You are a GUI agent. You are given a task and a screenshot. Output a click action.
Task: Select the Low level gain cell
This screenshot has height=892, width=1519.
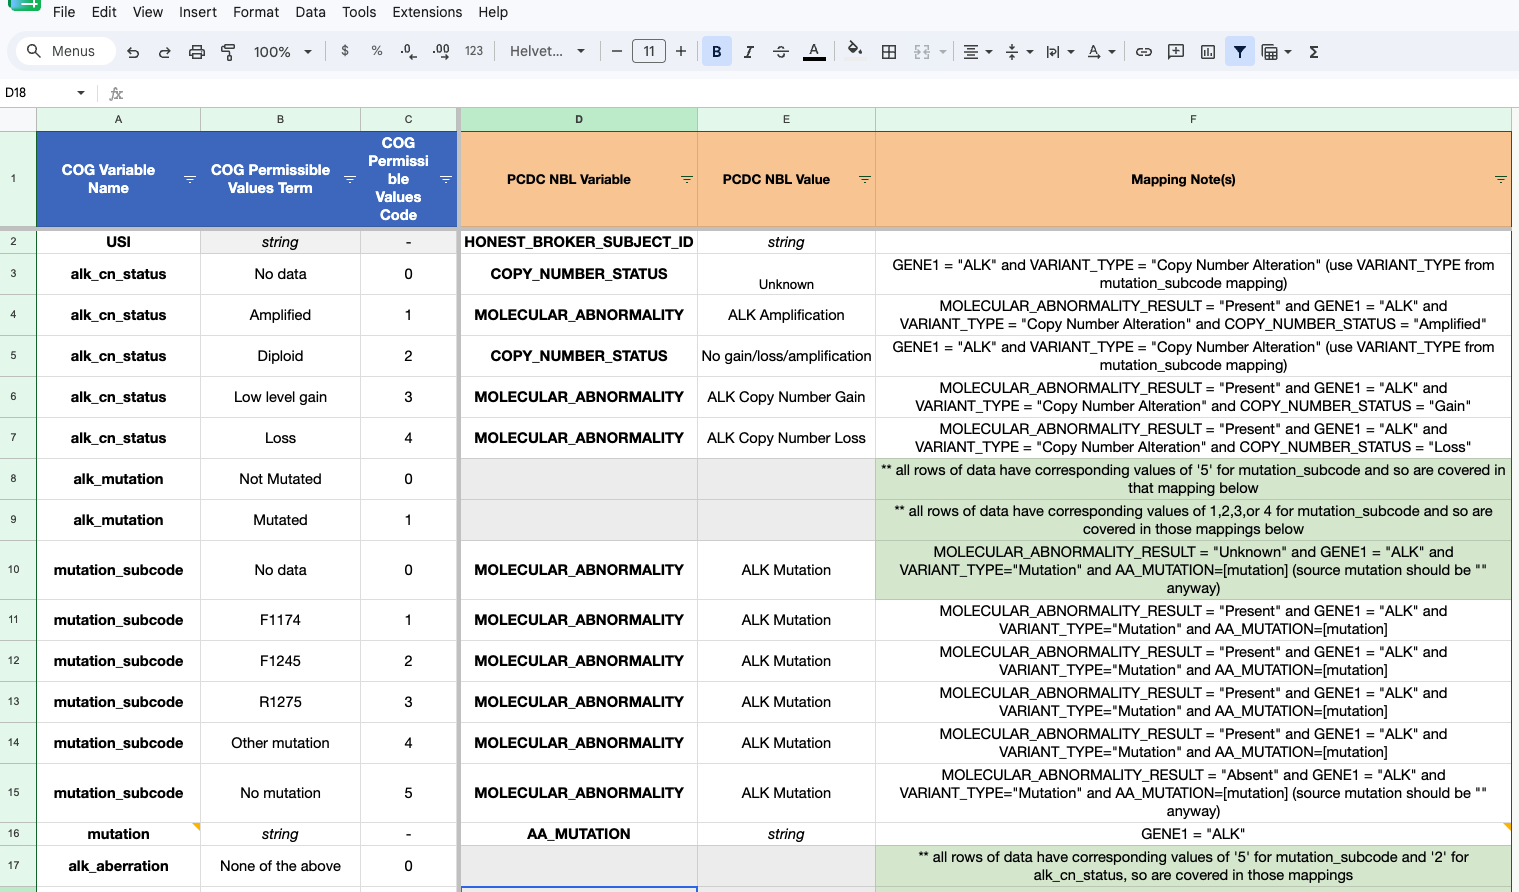point(280,397)
